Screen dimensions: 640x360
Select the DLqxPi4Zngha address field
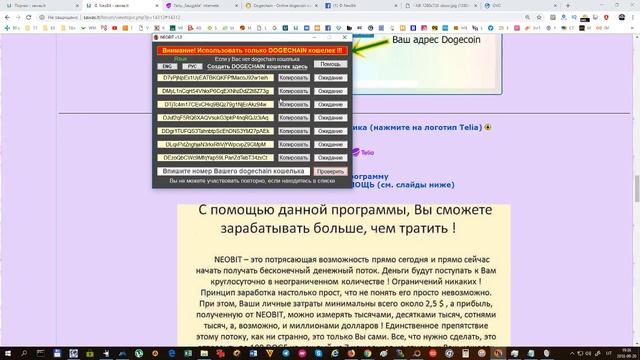[216, 144]
